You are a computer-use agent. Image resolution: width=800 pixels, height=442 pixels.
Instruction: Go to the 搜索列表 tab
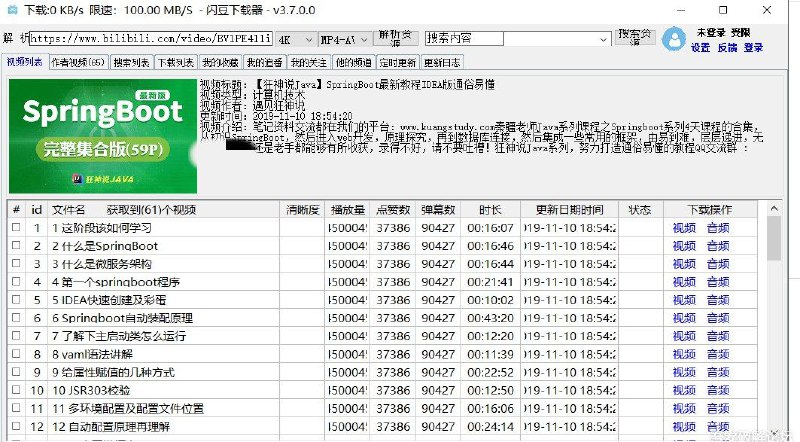click(x=131, y=62)
